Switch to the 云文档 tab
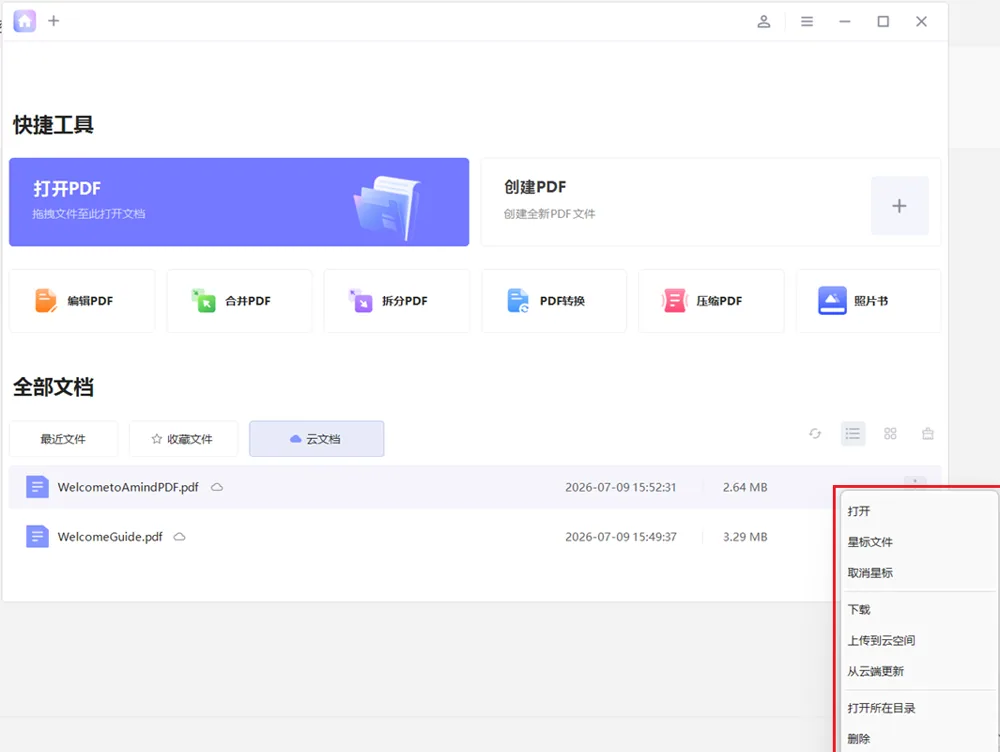 (316, 439)
